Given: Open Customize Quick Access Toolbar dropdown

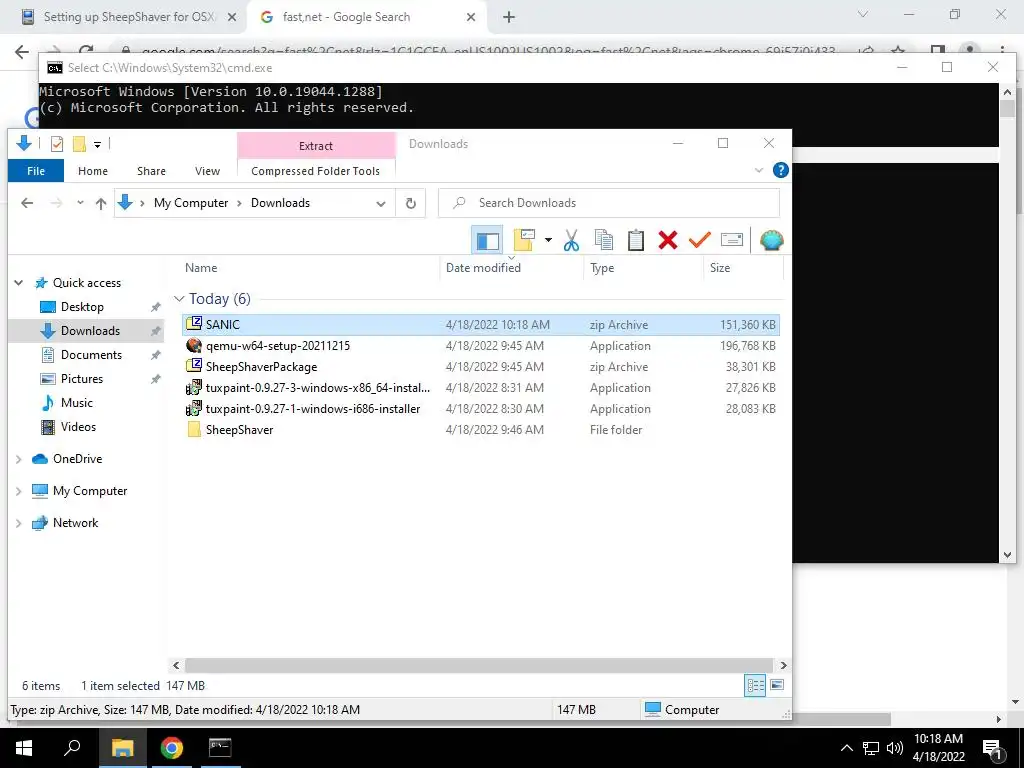Looking at the screenshot, I should [x=97, y=144].
